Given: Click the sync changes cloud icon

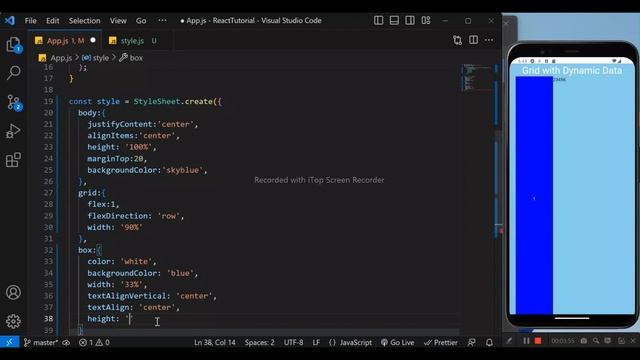Looking at the screenshot, I should click(x=66, y=342).
